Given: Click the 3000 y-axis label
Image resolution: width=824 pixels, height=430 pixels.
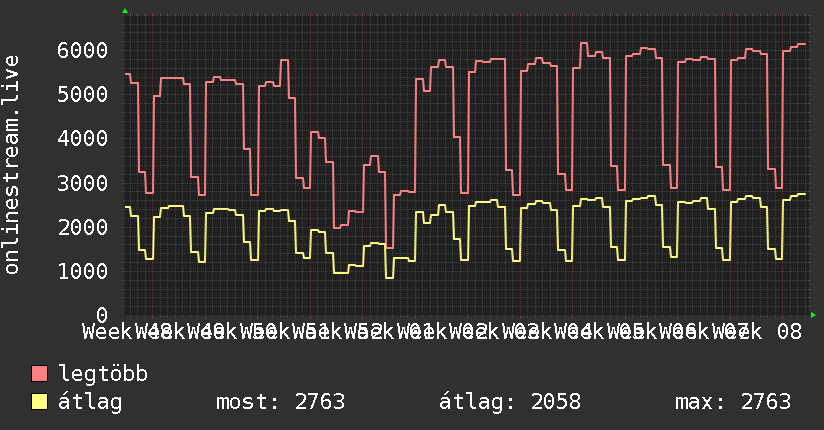Looking at the screenshot, I should tap(83, 183).
